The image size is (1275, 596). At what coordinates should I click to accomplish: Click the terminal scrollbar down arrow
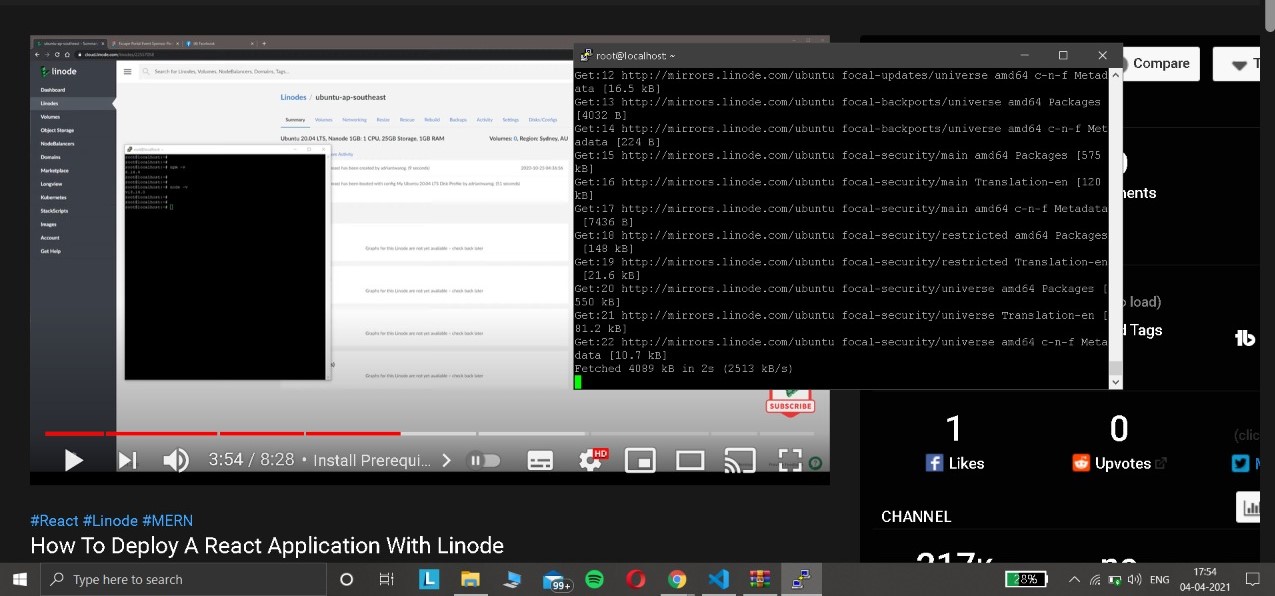click(1116, 382)
